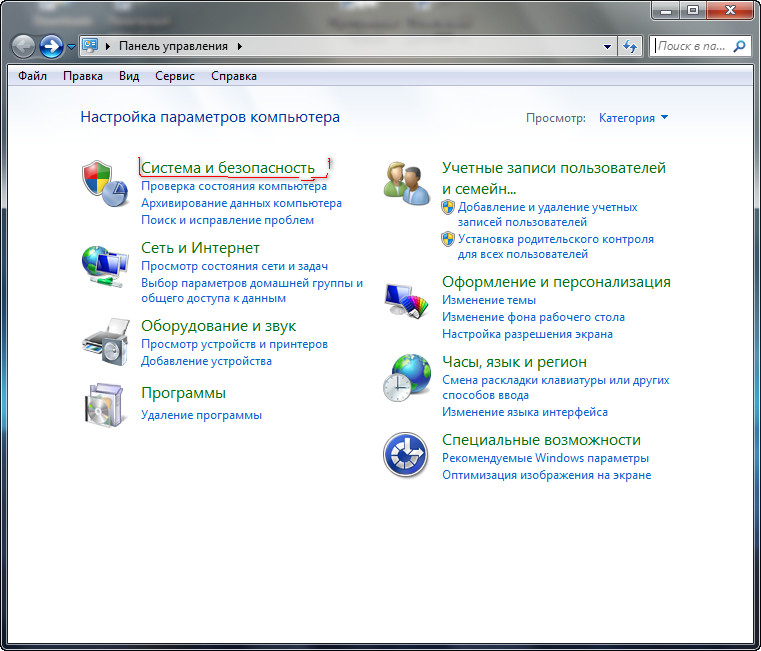The width and height of the screenshot is (761, 651).
Task: Go back with the Back arrow button
Action: (x=24, y=46)
